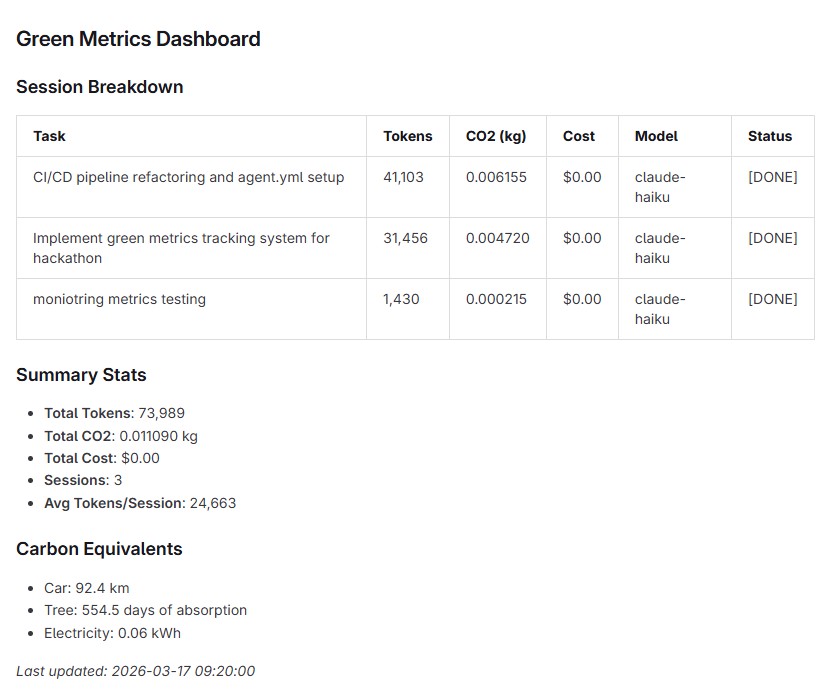Click the Implement green metrics tracking task cell

point(181,248)
